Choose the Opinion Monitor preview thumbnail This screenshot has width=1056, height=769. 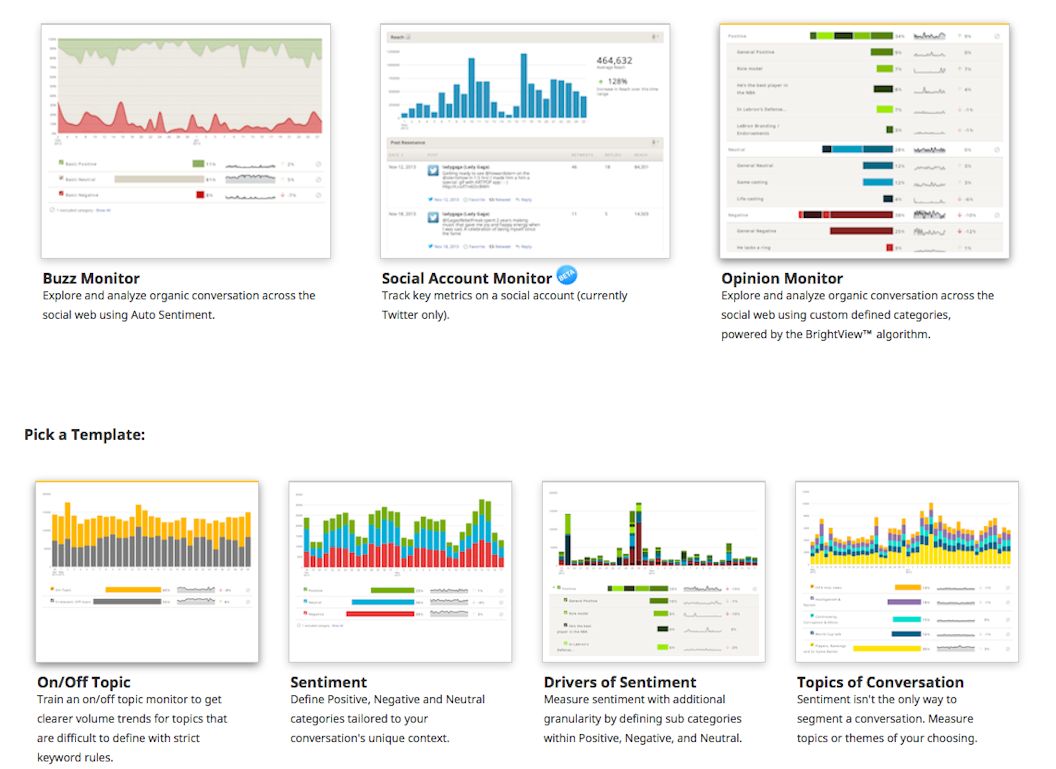[864, 141]
